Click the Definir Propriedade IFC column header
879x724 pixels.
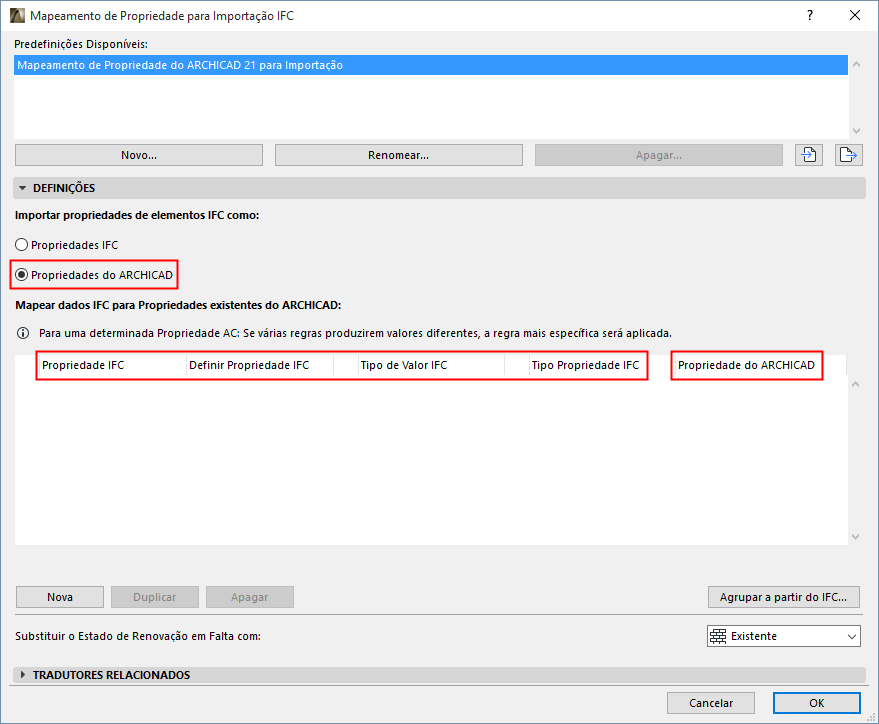(260, 365)
